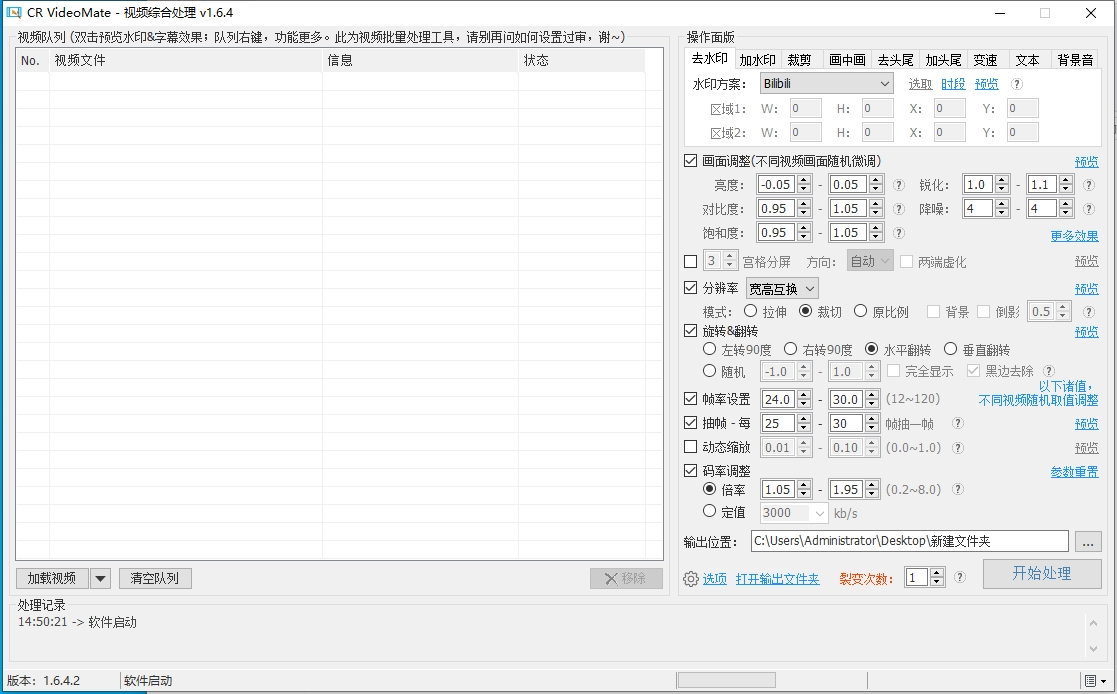Switch to the 加水印 tab
This screenshot has width=1117, height=694.
pos(757,60)
